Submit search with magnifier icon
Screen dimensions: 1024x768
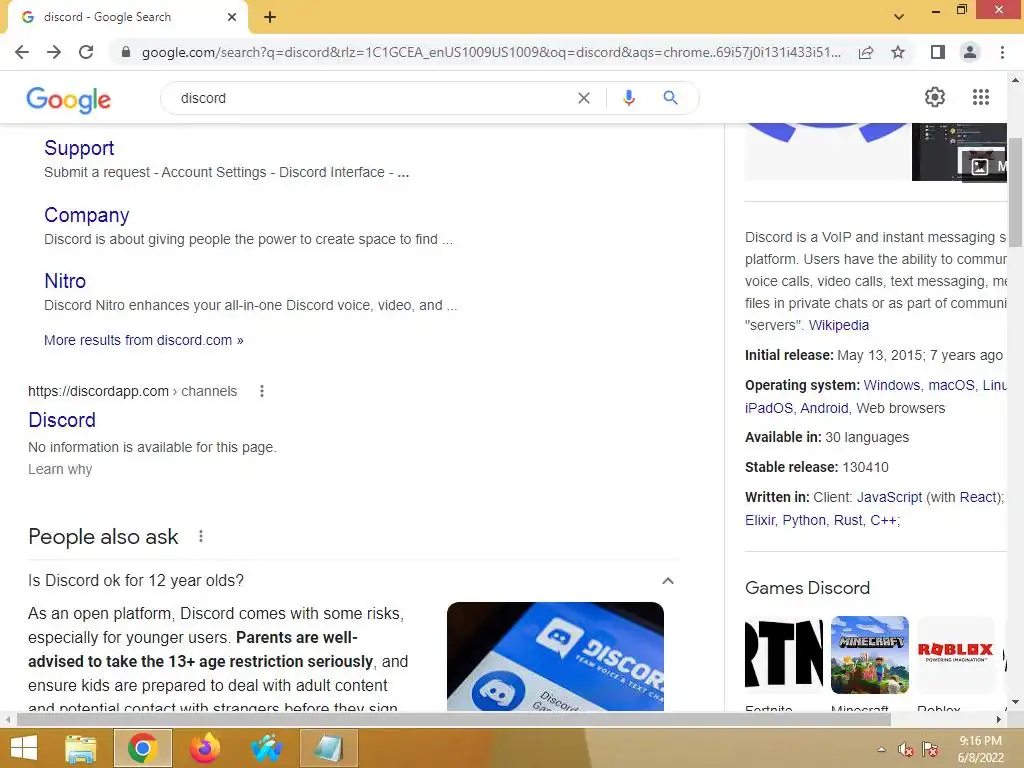[x=670, y=98]
